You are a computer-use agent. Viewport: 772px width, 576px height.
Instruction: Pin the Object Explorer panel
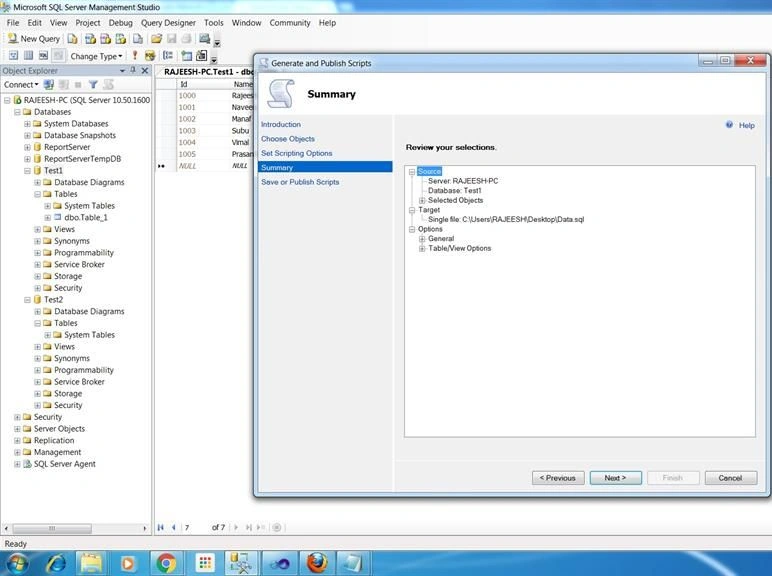(133, 70)
